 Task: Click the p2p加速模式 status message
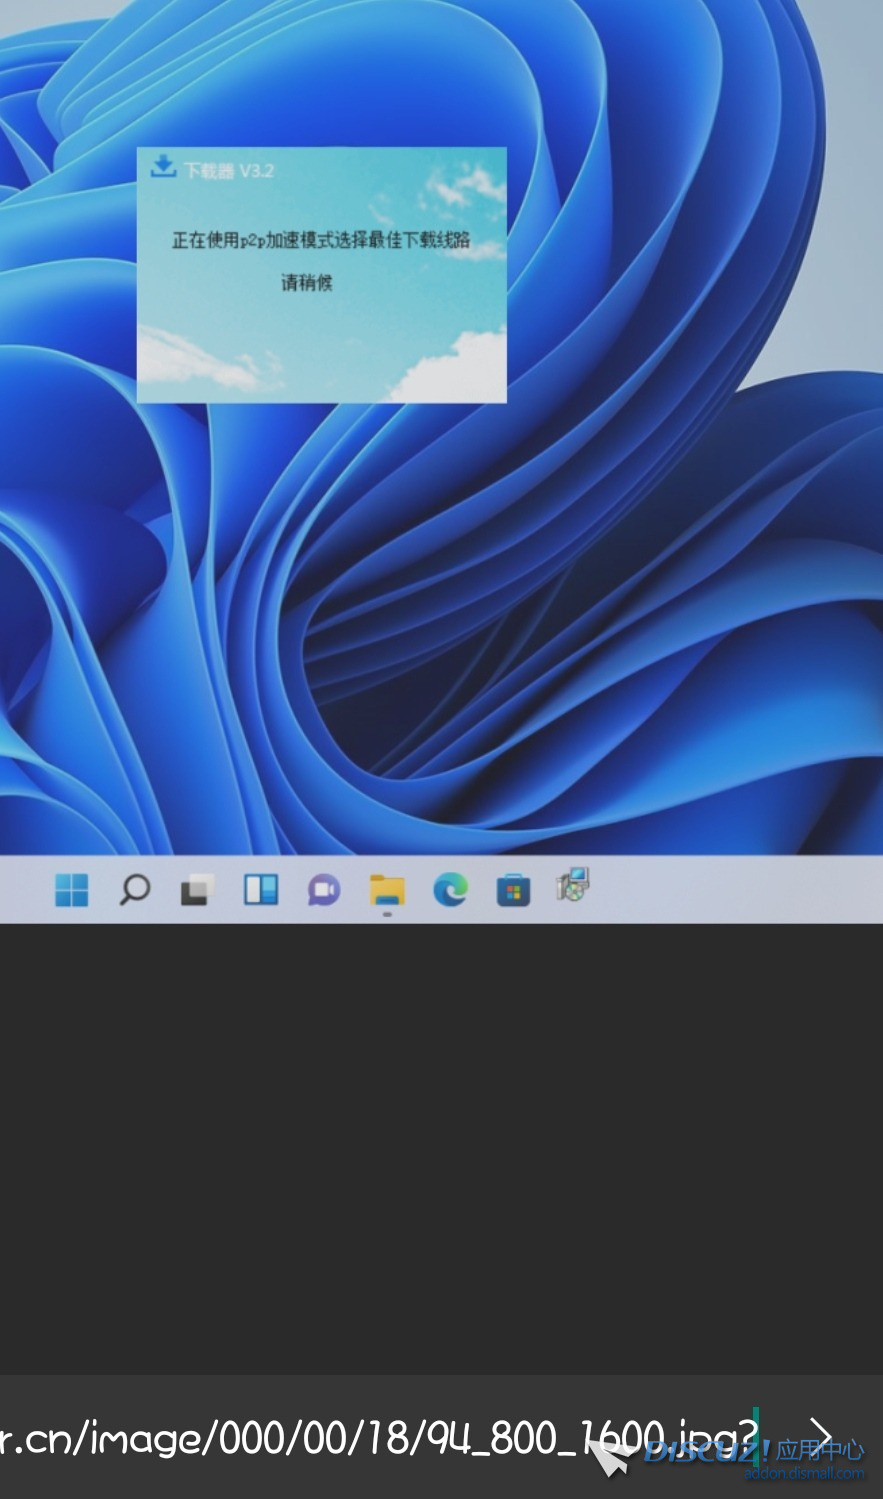pos(320,240)
